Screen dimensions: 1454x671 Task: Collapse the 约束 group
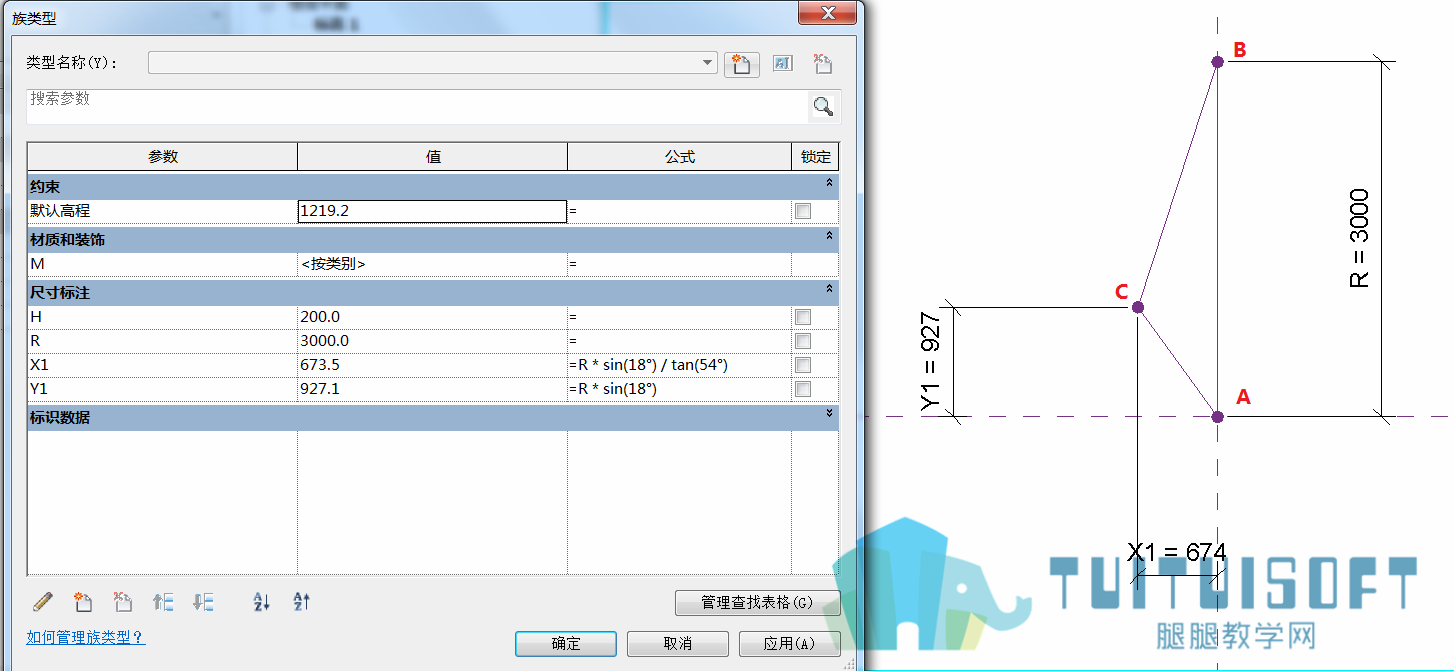click(x=828, y=185)
